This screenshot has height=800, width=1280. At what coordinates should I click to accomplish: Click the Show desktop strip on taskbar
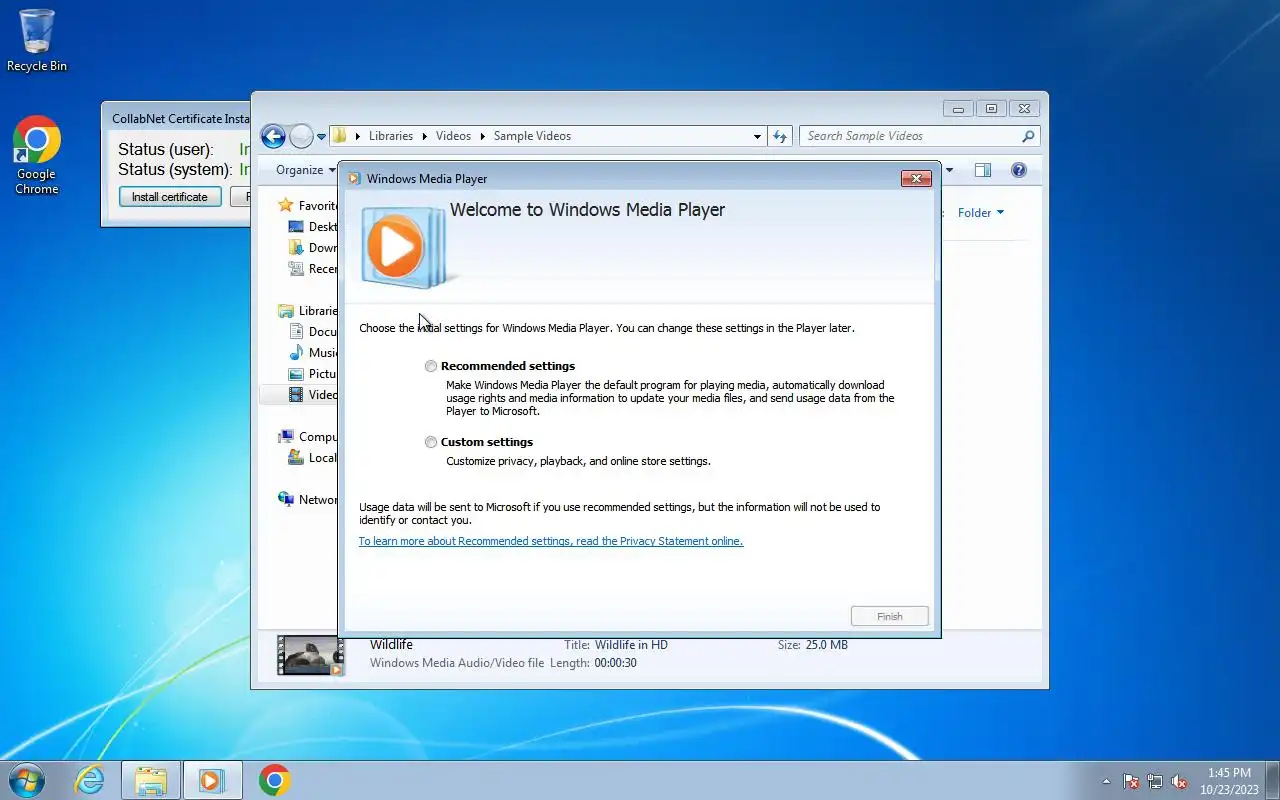point(1273,780)
